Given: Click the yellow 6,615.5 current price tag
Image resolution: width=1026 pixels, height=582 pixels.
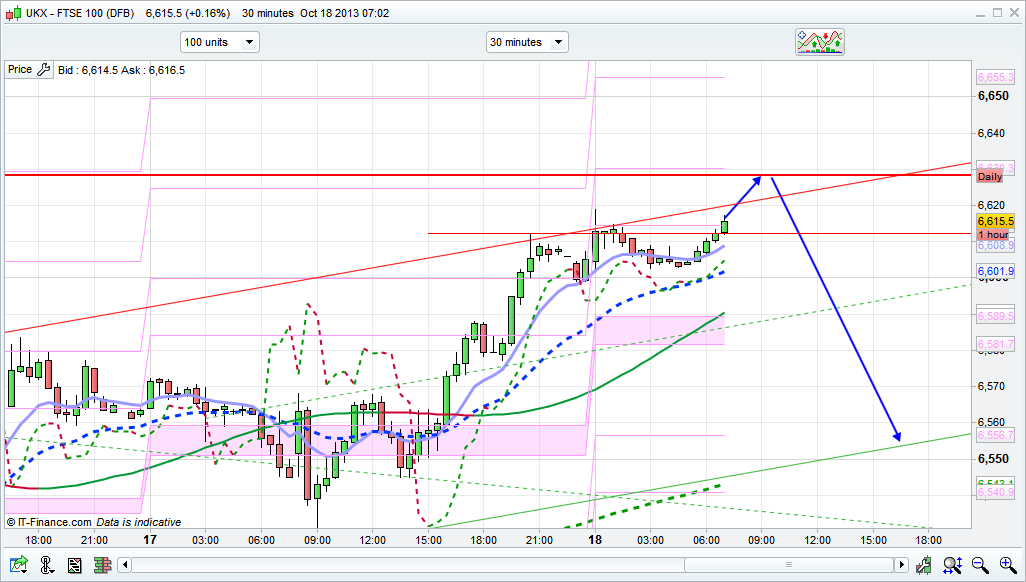Looking at the screenshot, I should [x=996, y=221].
